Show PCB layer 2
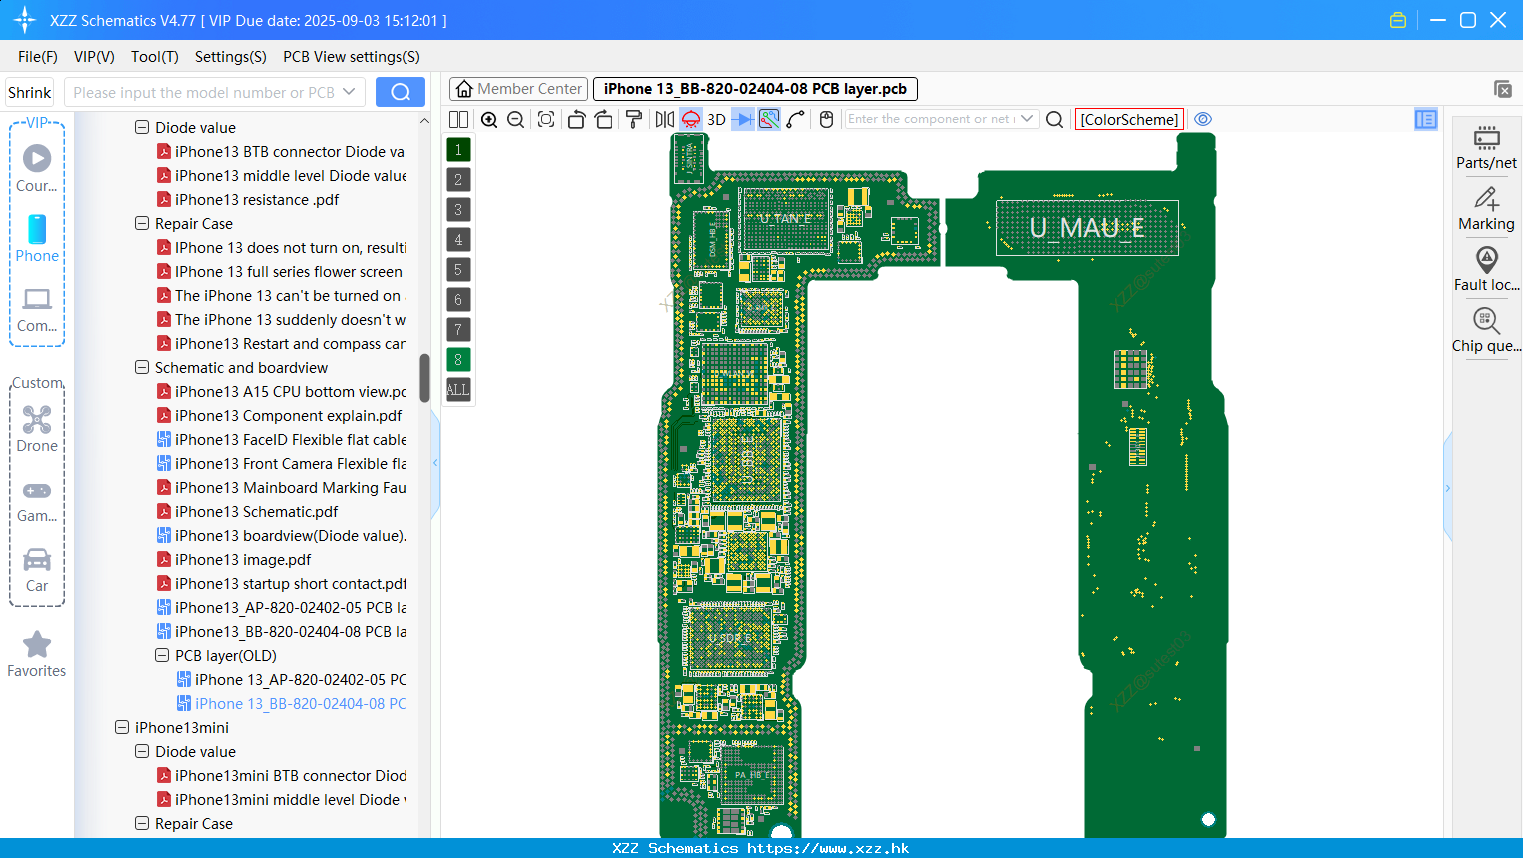Viewport: 1523px width, 858px height. pyautogui.click(x=458, y=180)
